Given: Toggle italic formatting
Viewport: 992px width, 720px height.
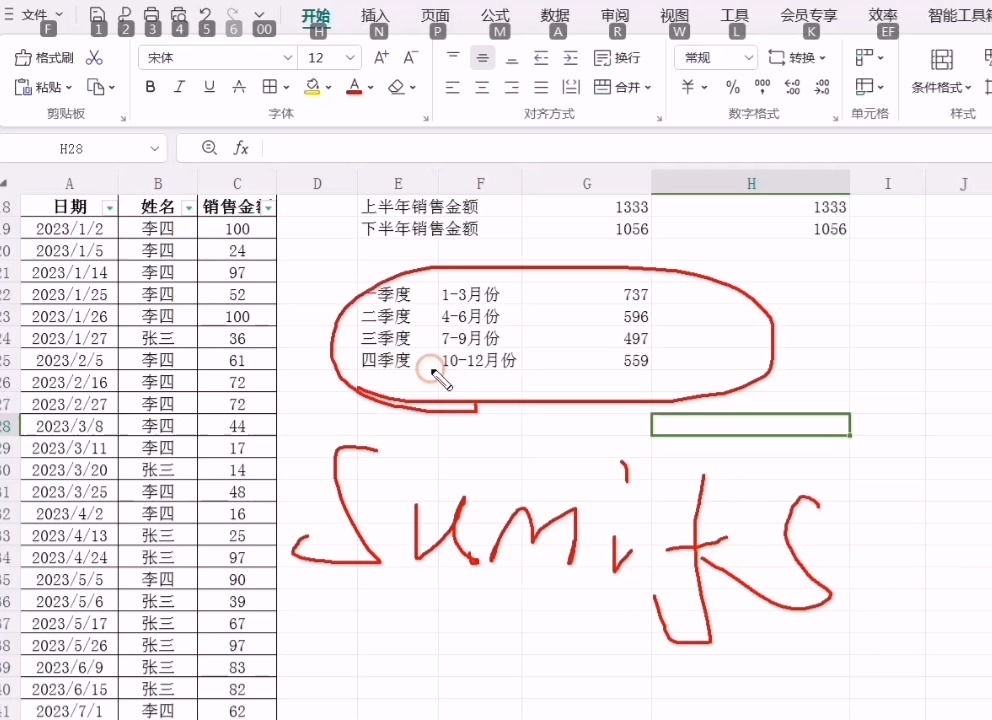Looking at the screenshot, I should tap(178, 88).
